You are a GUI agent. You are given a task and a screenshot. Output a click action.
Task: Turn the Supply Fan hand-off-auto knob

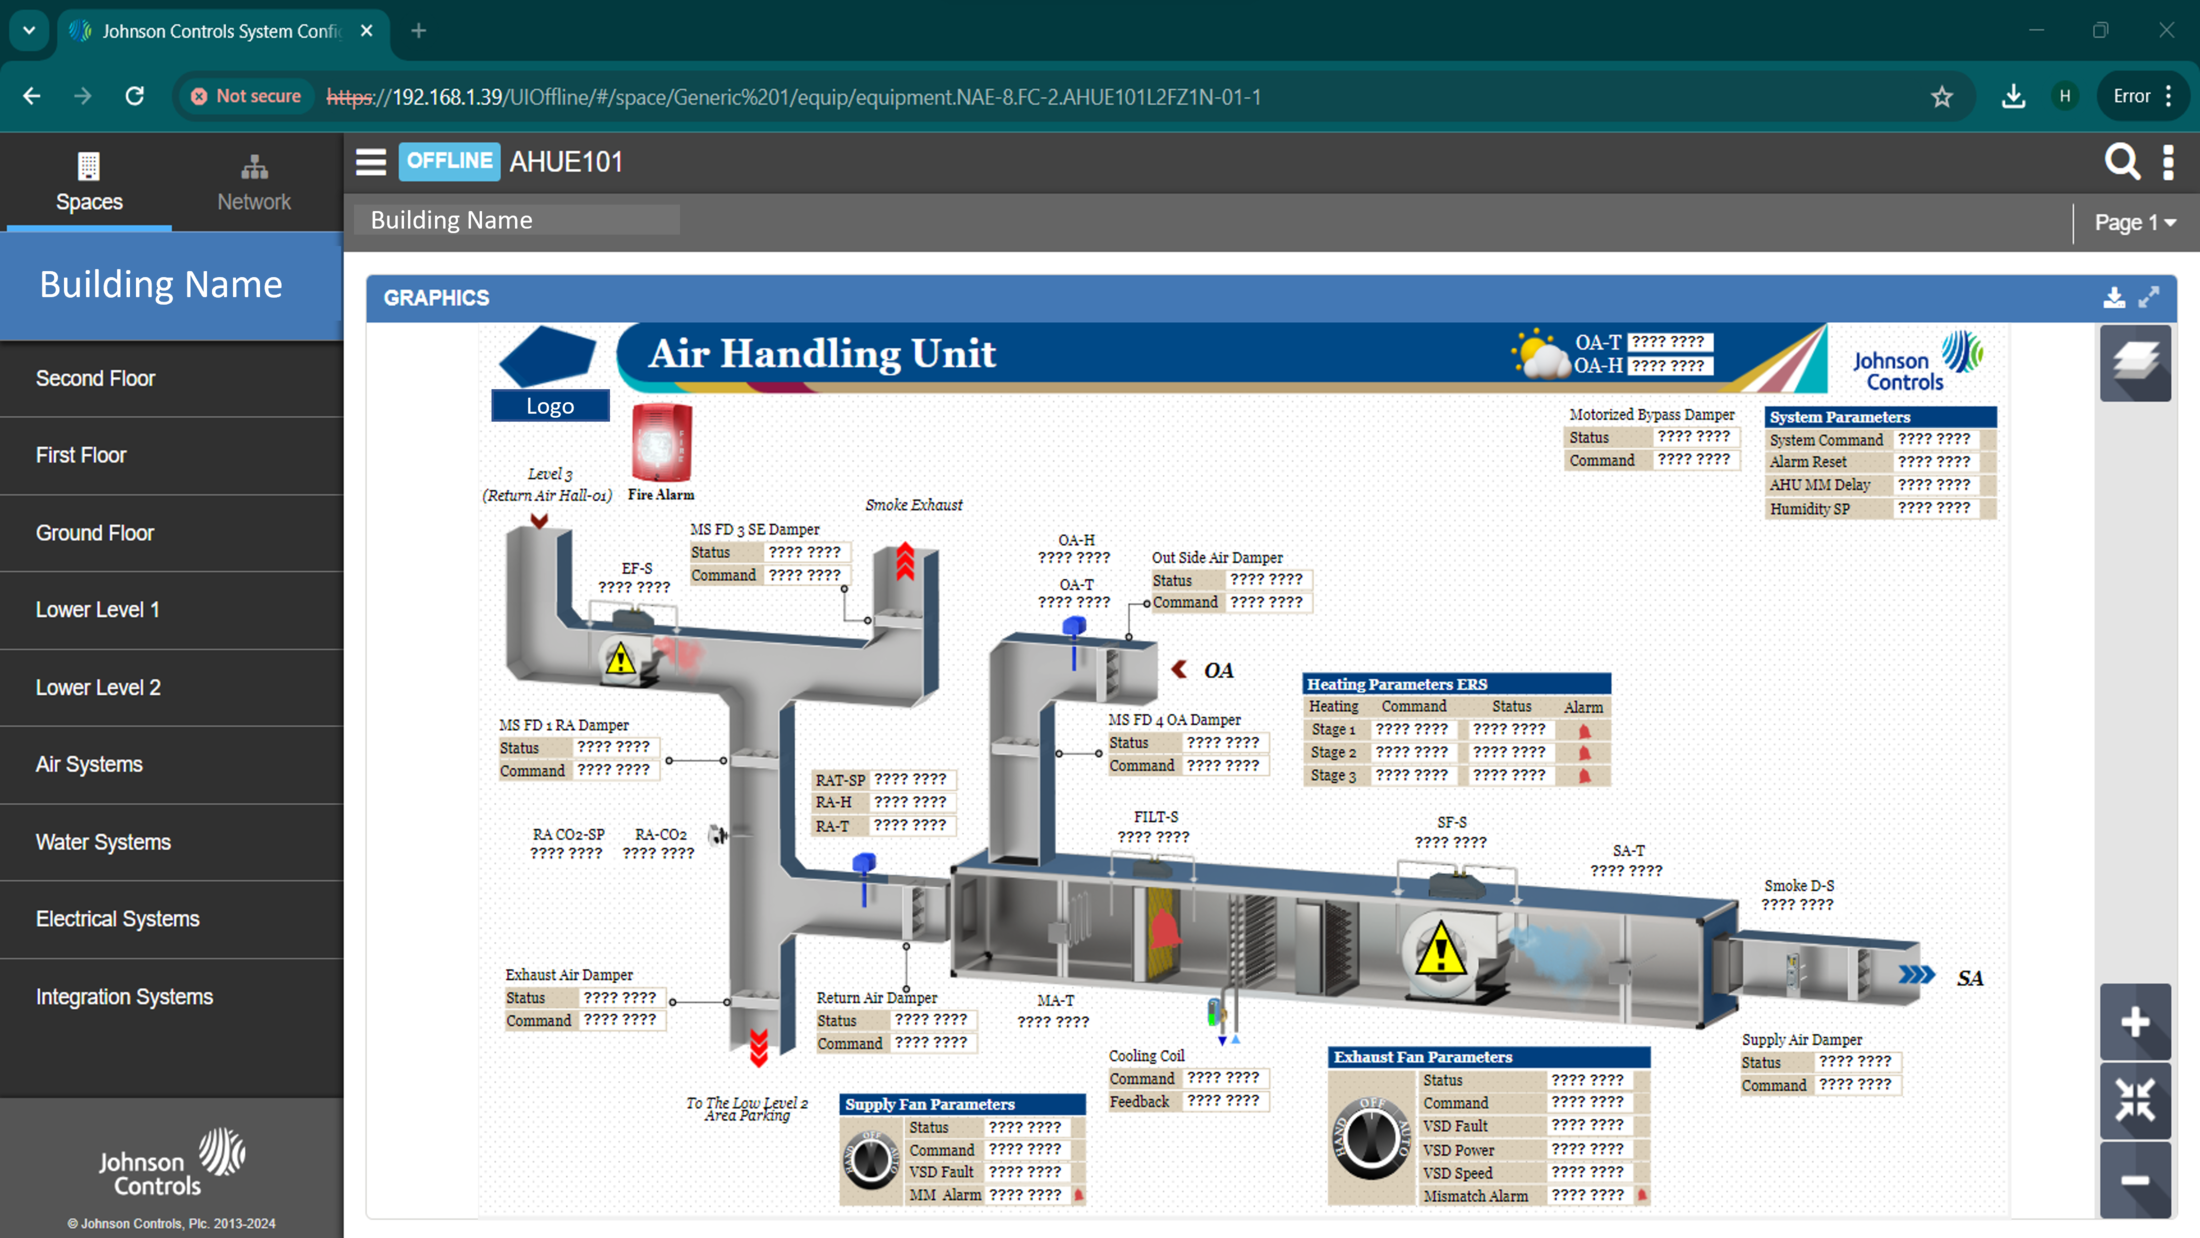point(870,1160)
